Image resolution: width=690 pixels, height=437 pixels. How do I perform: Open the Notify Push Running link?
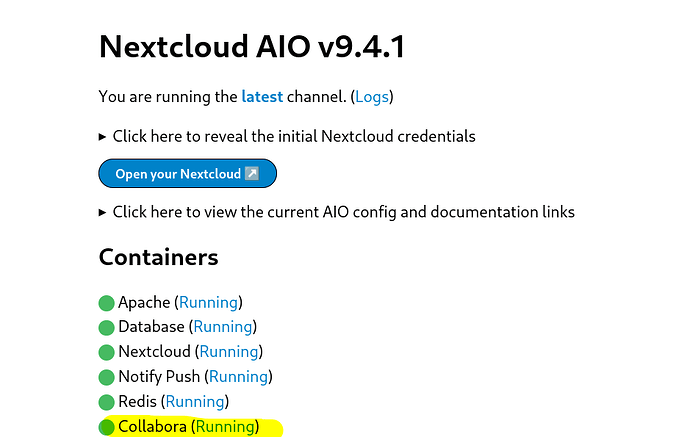pyautogui.click(x=238, y=377)
